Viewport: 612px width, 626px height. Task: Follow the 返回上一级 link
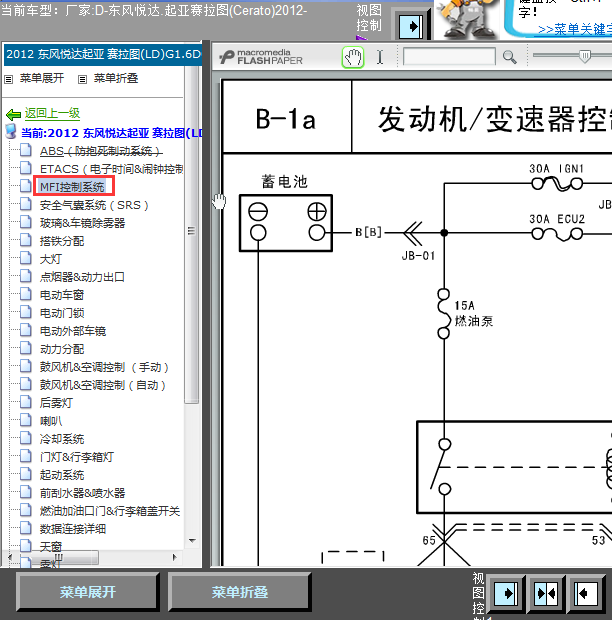(52, 113)
